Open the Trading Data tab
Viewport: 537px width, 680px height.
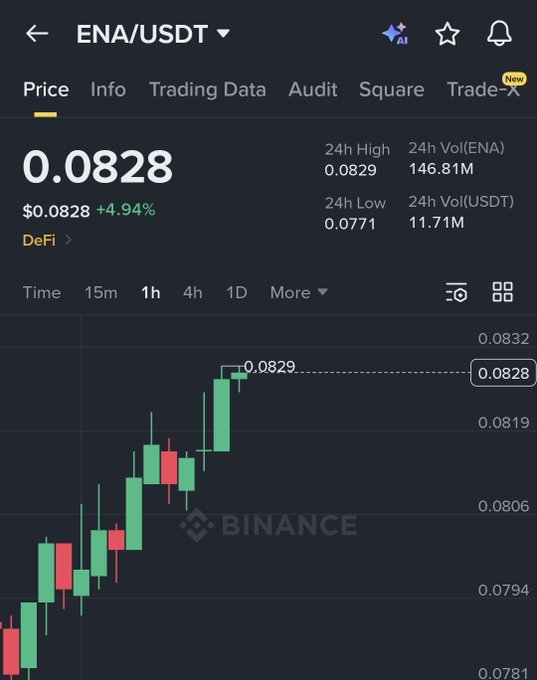click(x=207, y=90)
